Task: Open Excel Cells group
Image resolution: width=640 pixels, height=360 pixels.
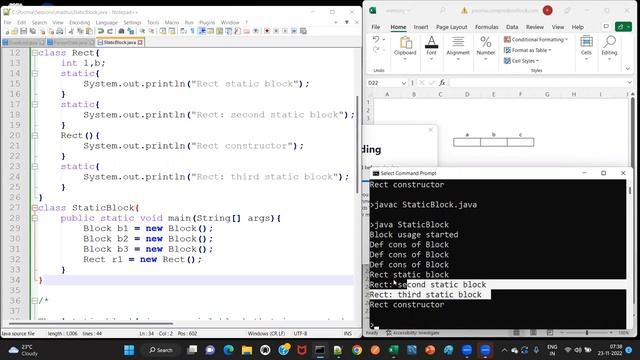Action: (586, 48)
